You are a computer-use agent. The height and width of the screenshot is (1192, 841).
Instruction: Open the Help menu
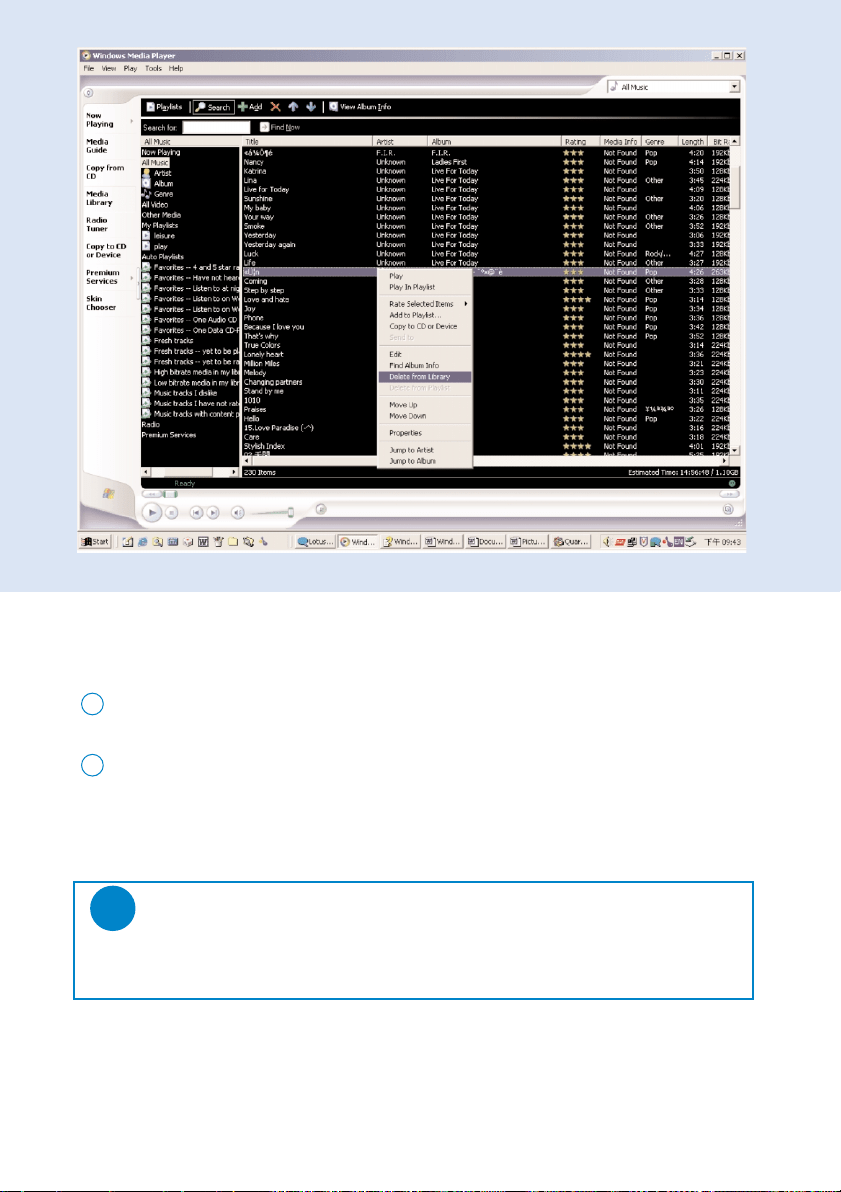176,68
